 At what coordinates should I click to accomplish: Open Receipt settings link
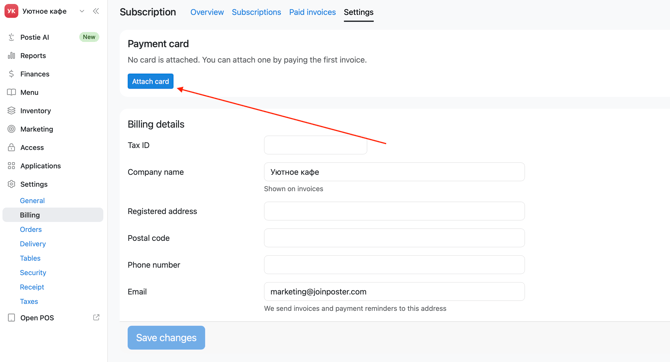click(32, 287)
